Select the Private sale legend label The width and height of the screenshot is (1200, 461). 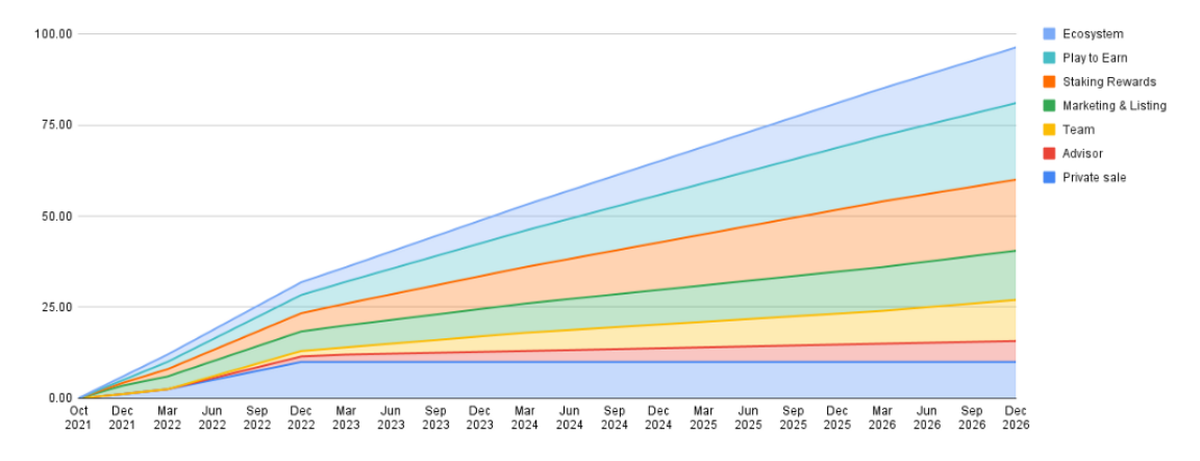1096,178
